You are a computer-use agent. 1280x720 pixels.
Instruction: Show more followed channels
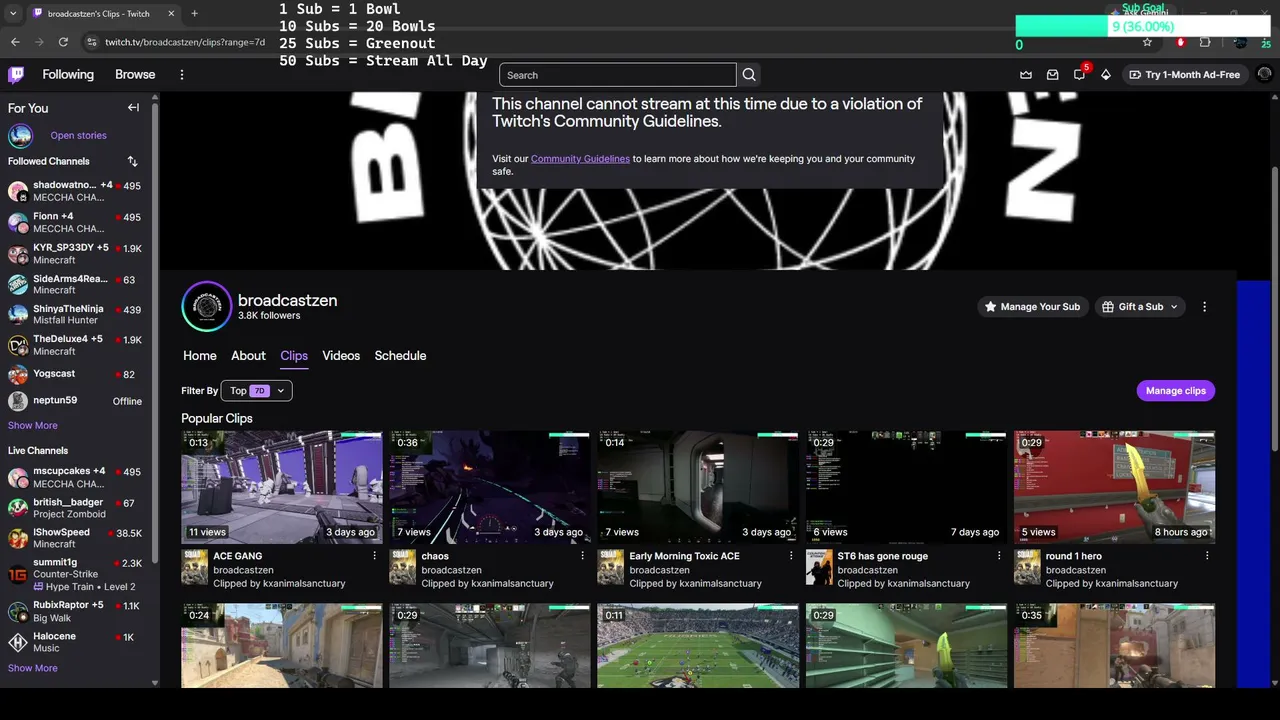[x=33, y=426]
